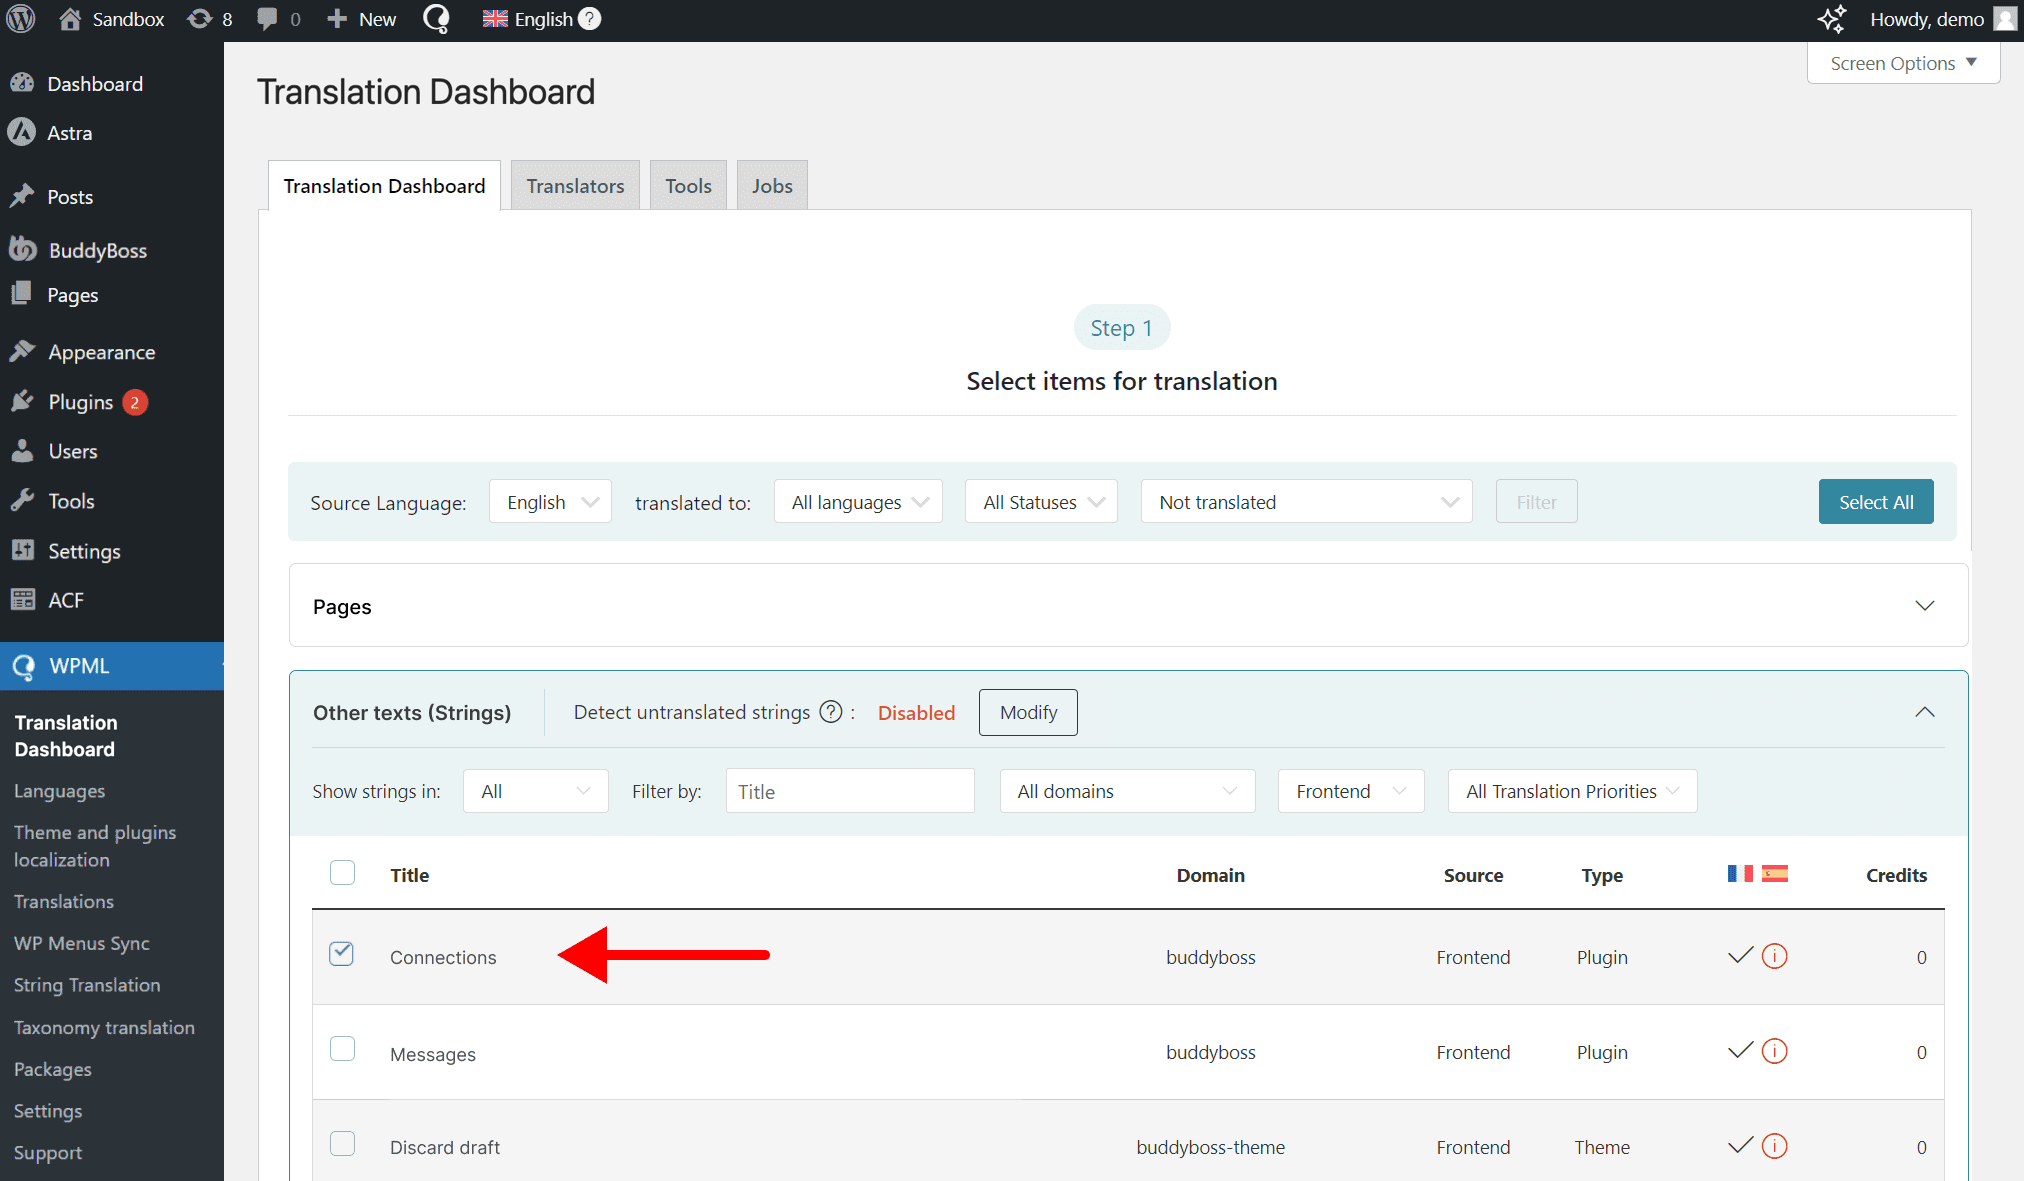Open the Frontend source dropdown
Screen dimensions: 2024x1181
tap(1351, 791)
